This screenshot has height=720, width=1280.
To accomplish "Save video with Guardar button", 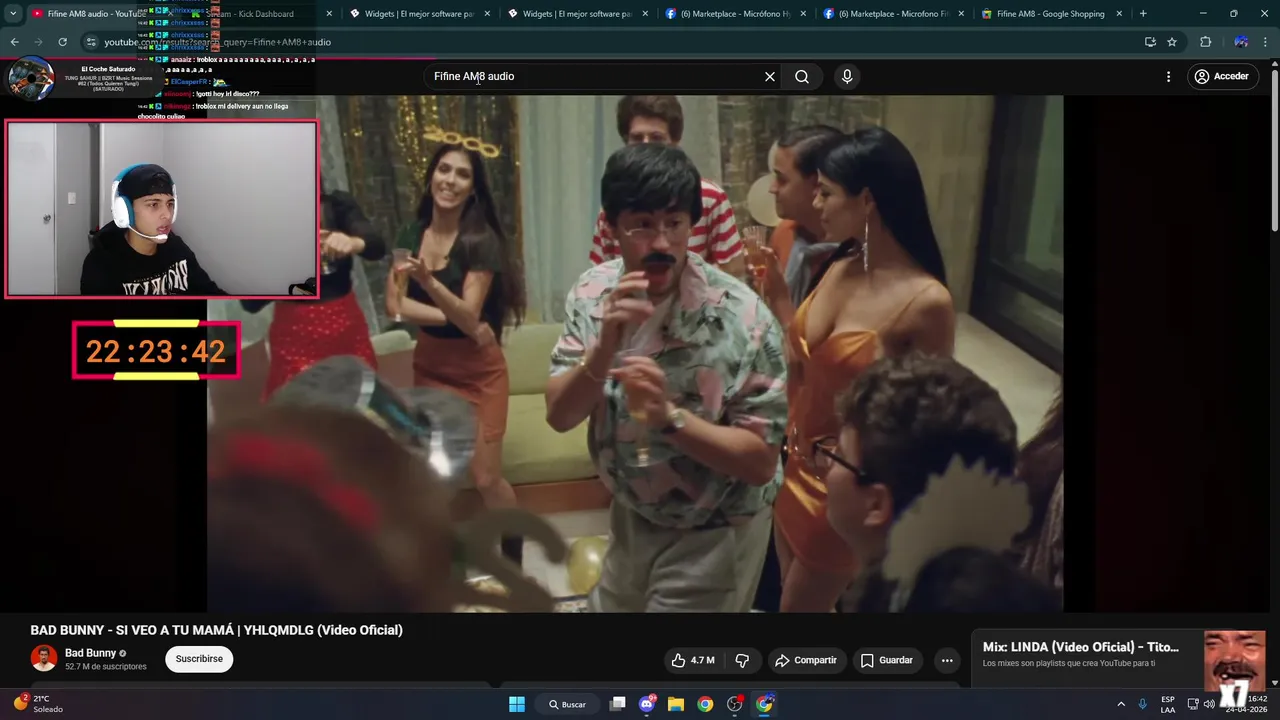I will point(887,660).
